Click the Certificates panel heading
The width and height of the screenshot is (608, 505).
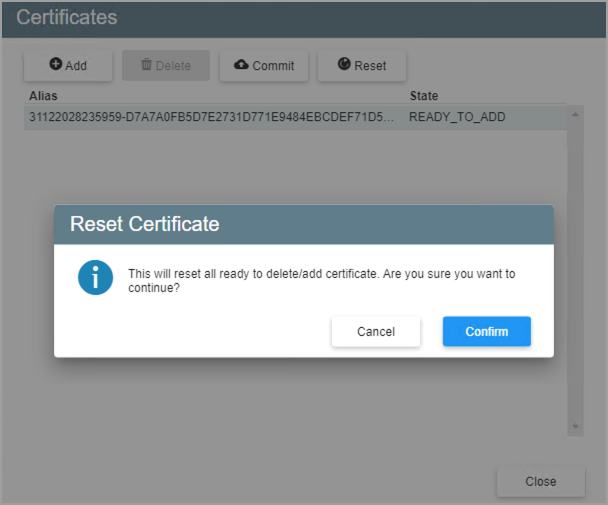[x=67, y=18]
